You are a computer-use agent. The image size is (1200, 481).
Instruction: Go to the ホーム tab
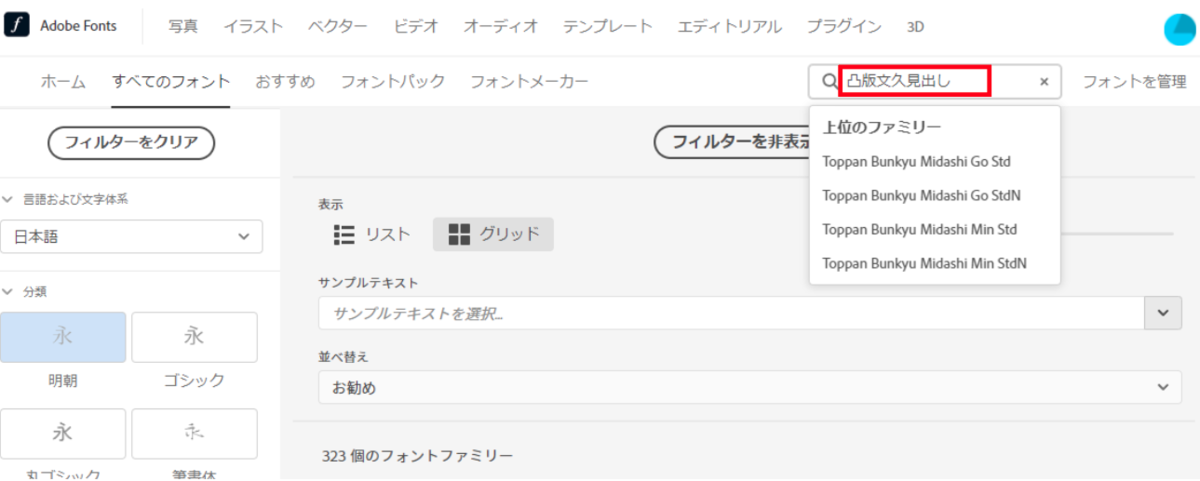(63, 82)
